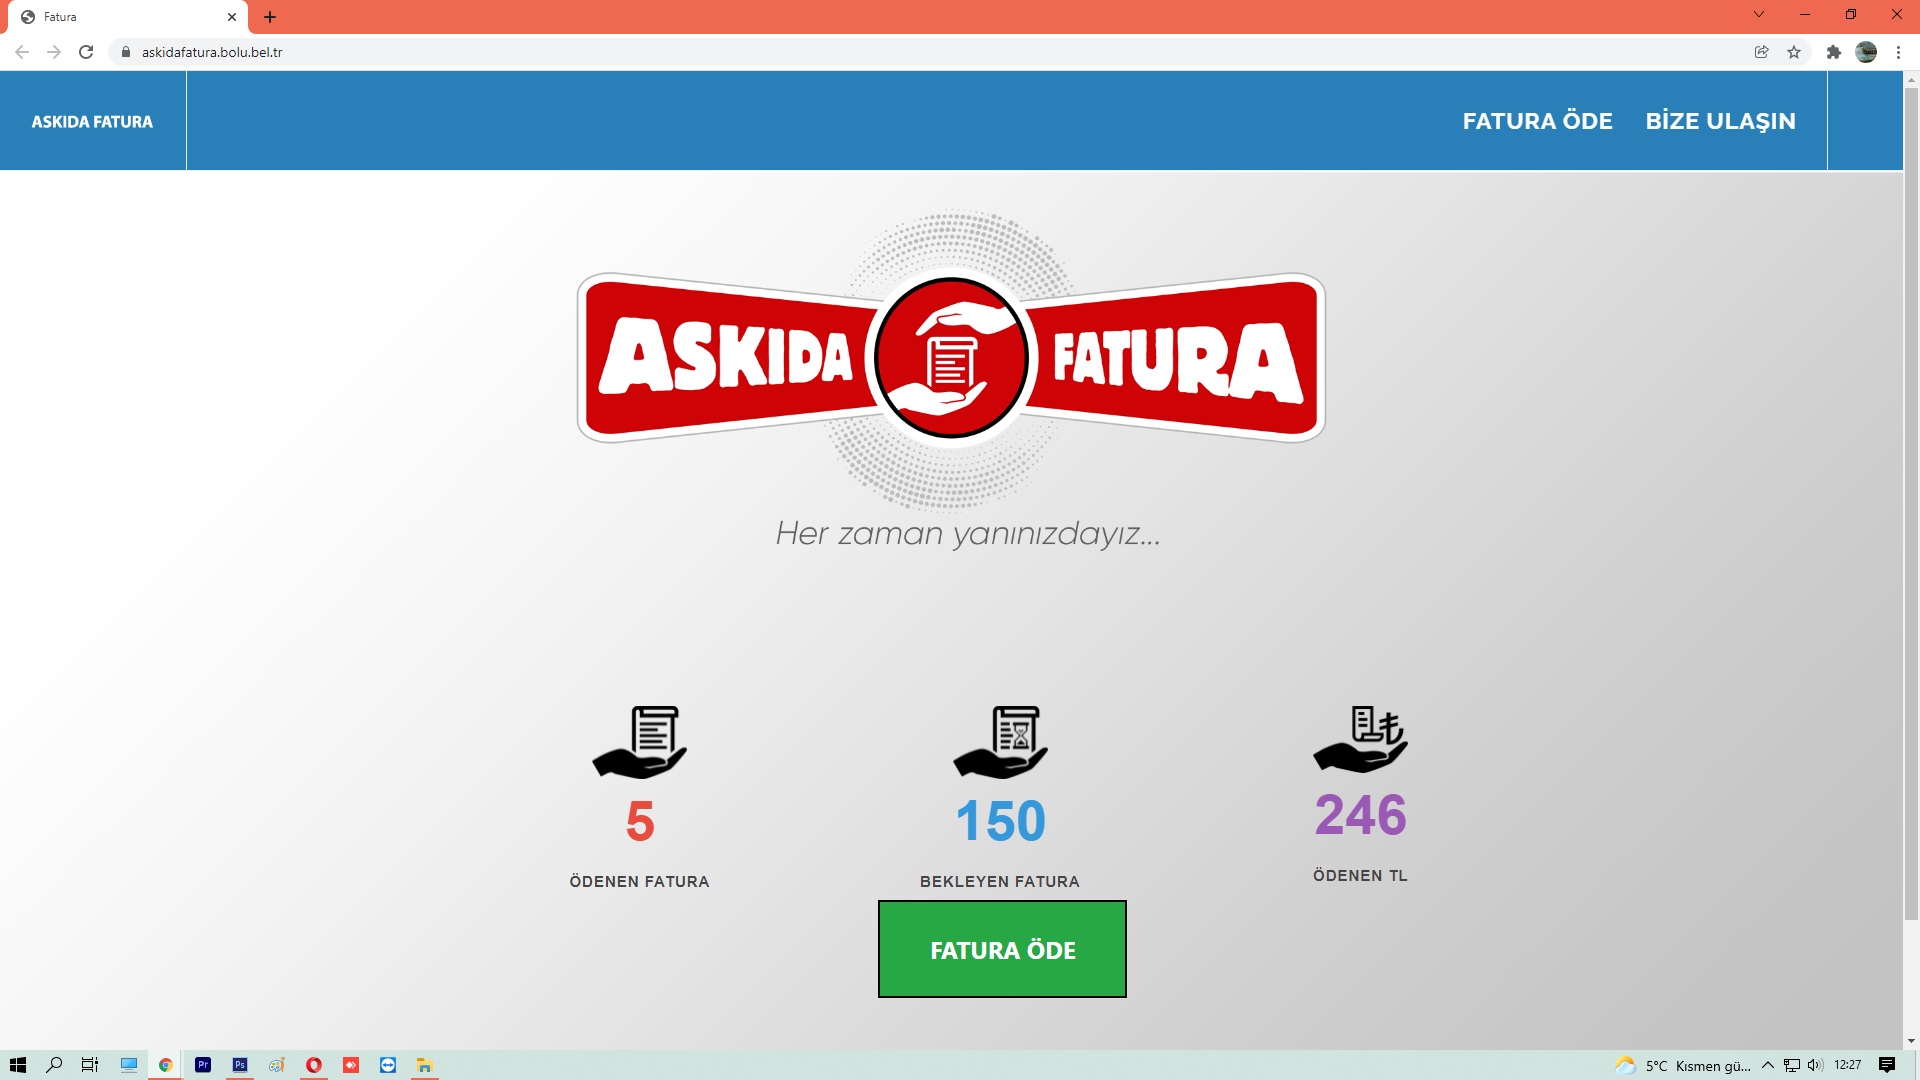
Task: Click the ÖDENEN FATURA label
Action: pyautogui.click(x=639, y=881)
